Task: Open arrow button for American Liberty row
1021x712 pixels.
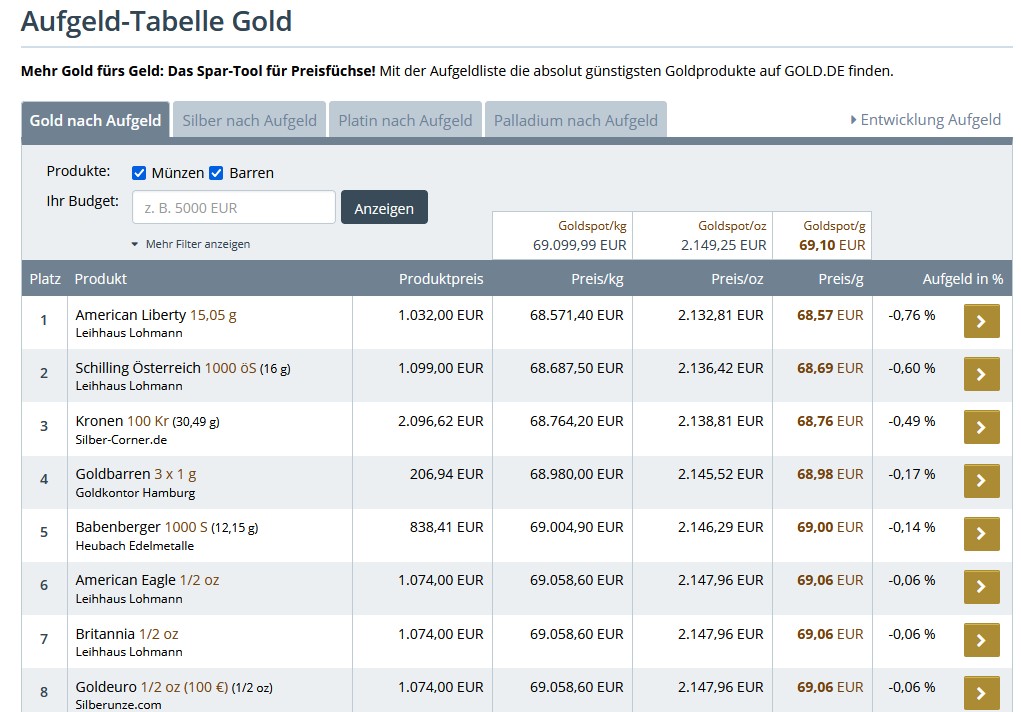Action: [x=981, y=322]
